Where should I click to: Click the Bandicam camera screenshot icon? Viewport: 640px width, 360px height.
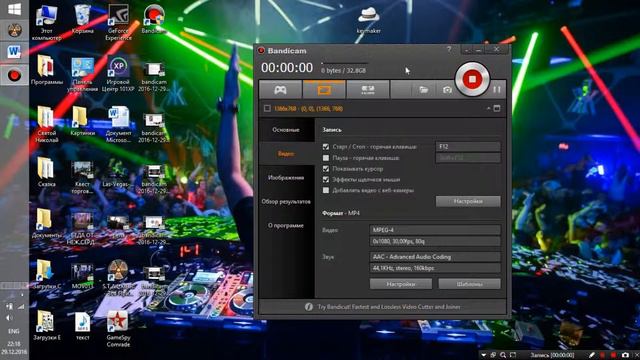[447, 90]
